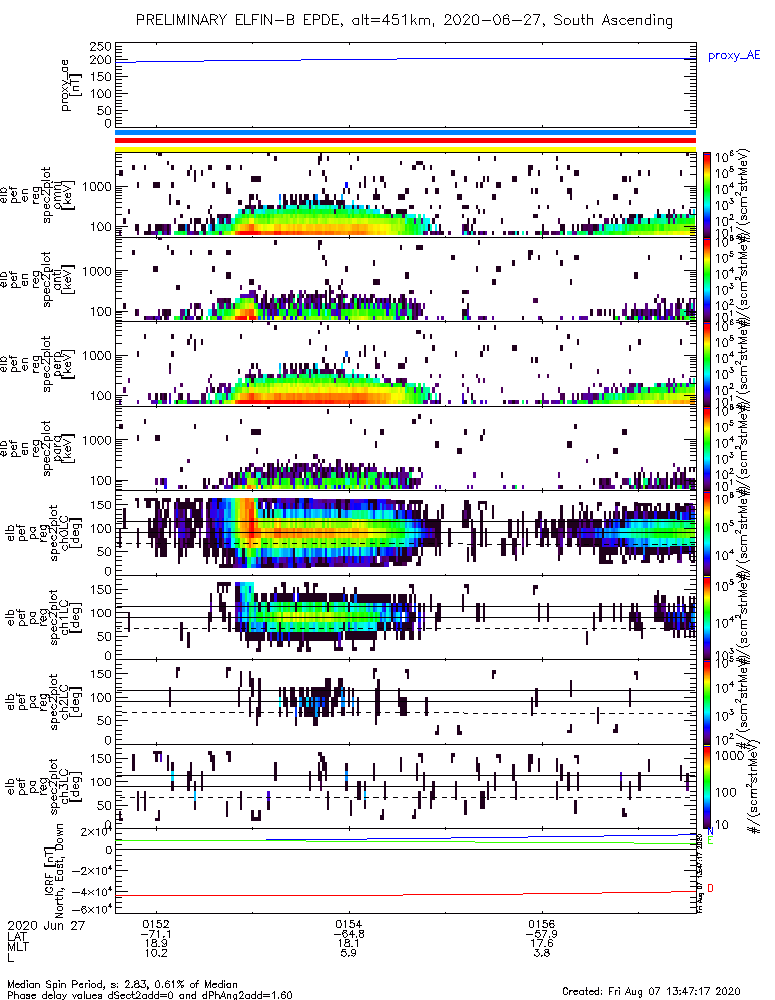Click the blue proxy_AE line in the top panel
The image size is (775, 1000).
(406, 60)
